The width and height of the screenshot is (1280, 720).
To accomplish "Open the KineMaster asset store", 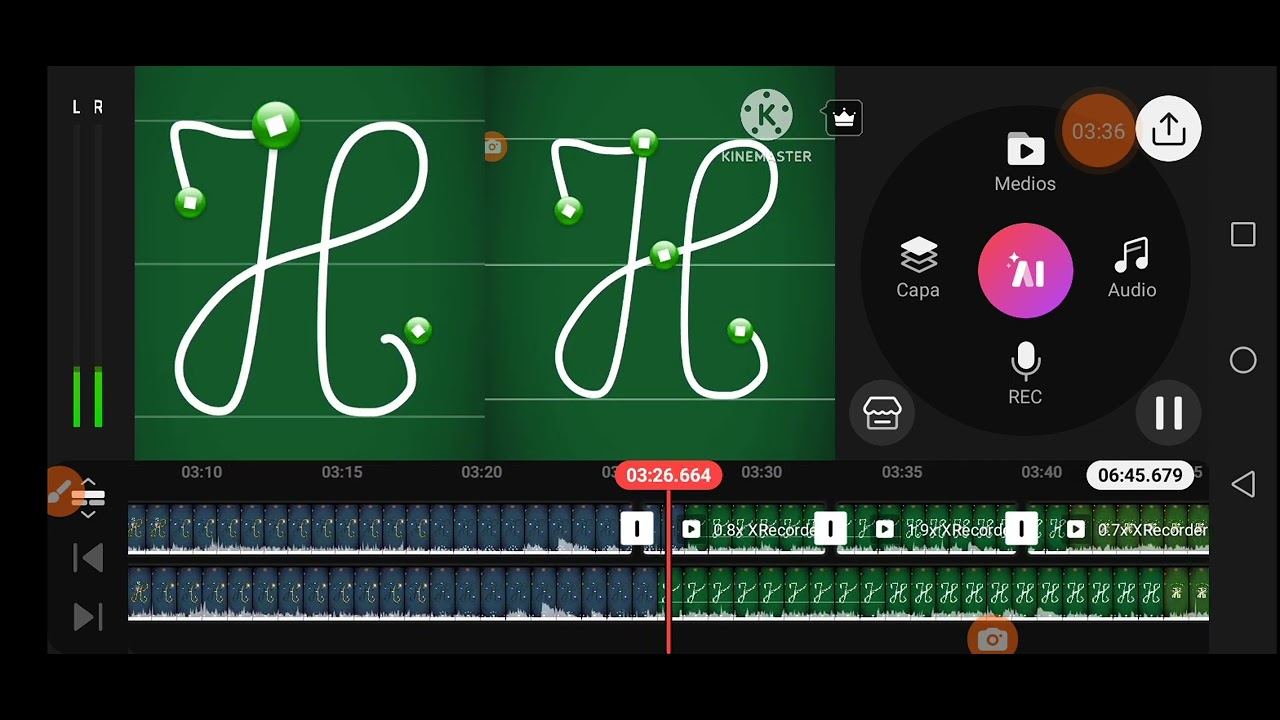I will pos(882,412).
